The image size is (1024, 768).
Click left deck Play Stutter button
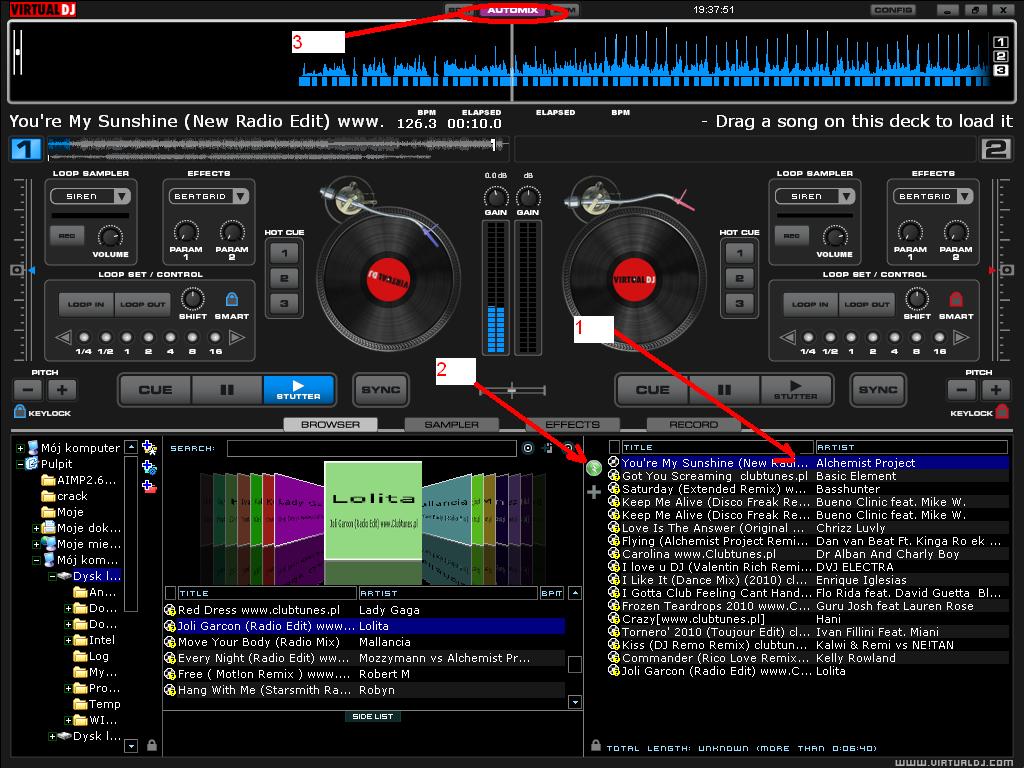point(298,390)
